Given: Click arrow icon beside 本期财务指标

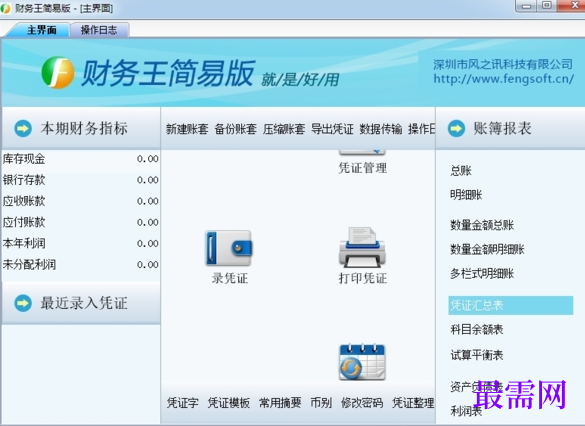Looking at the screenshot, I should point(23,129).
